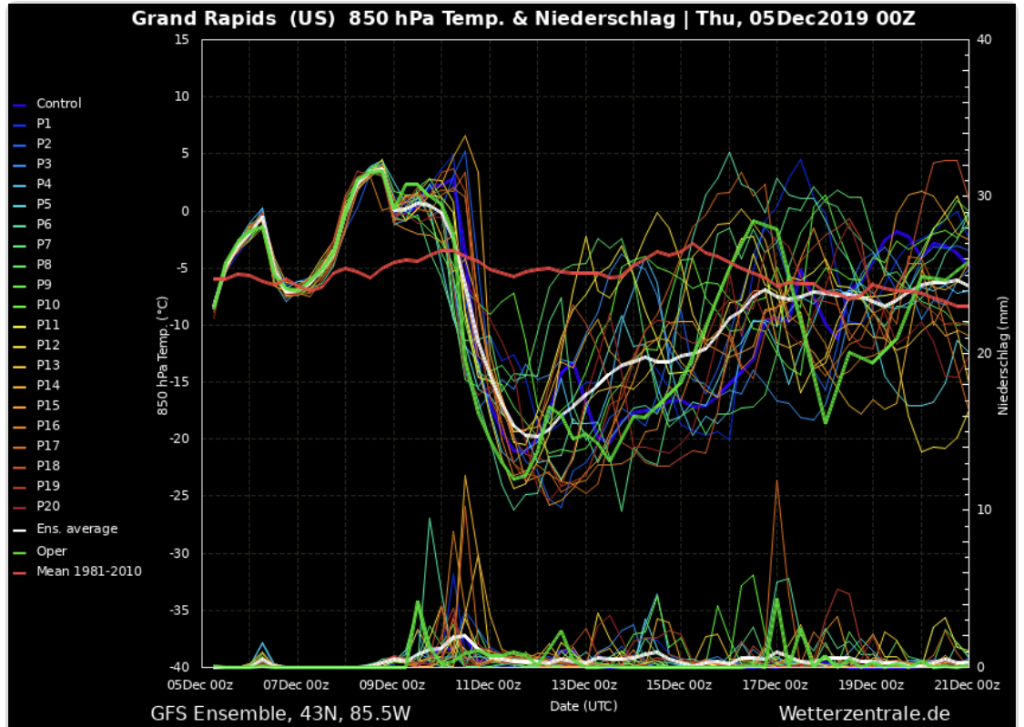The height and width of the screenshot is (727, 1024).
Task: Select the Mean 1981-2010 legend entry
Action: pos(77,571)
